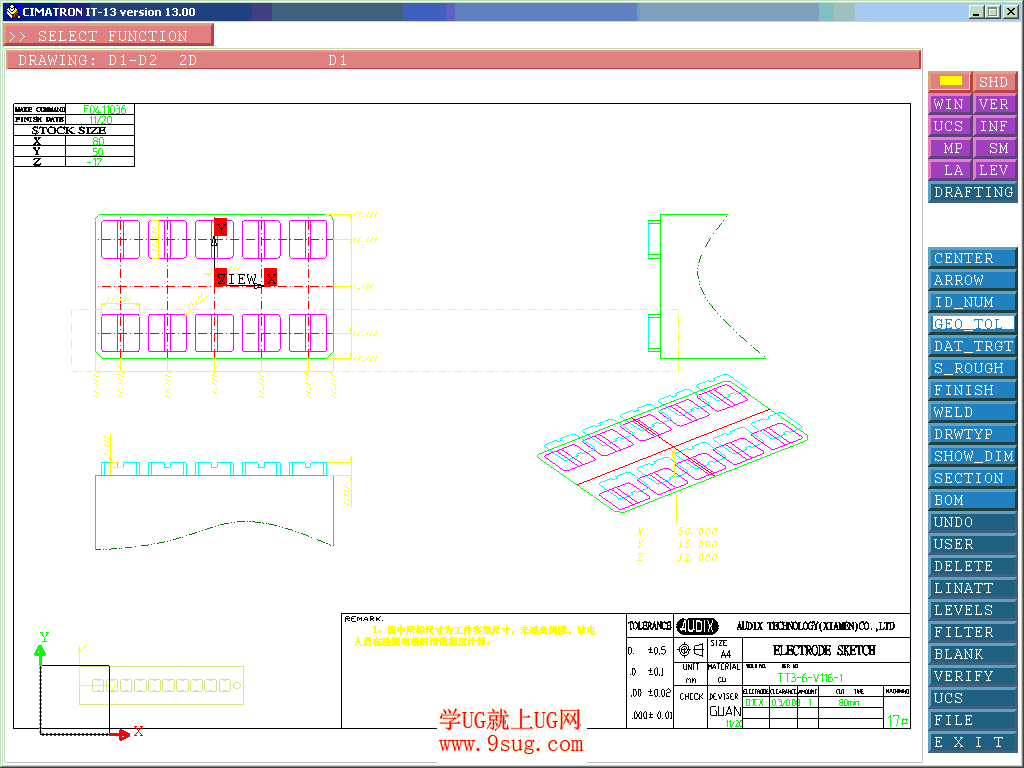The height and width of the screenshot is (768, 1024).
Task: Choose the DELETE function
Action: 973,566
